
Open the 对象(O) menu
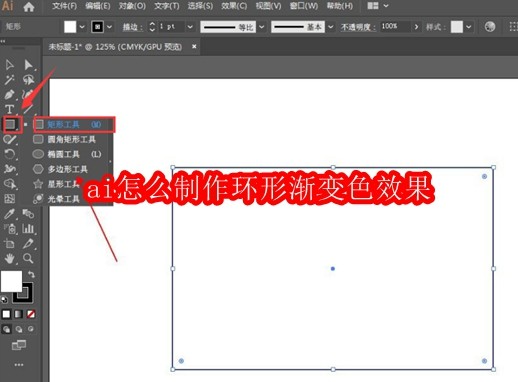(x=132, y=6)
